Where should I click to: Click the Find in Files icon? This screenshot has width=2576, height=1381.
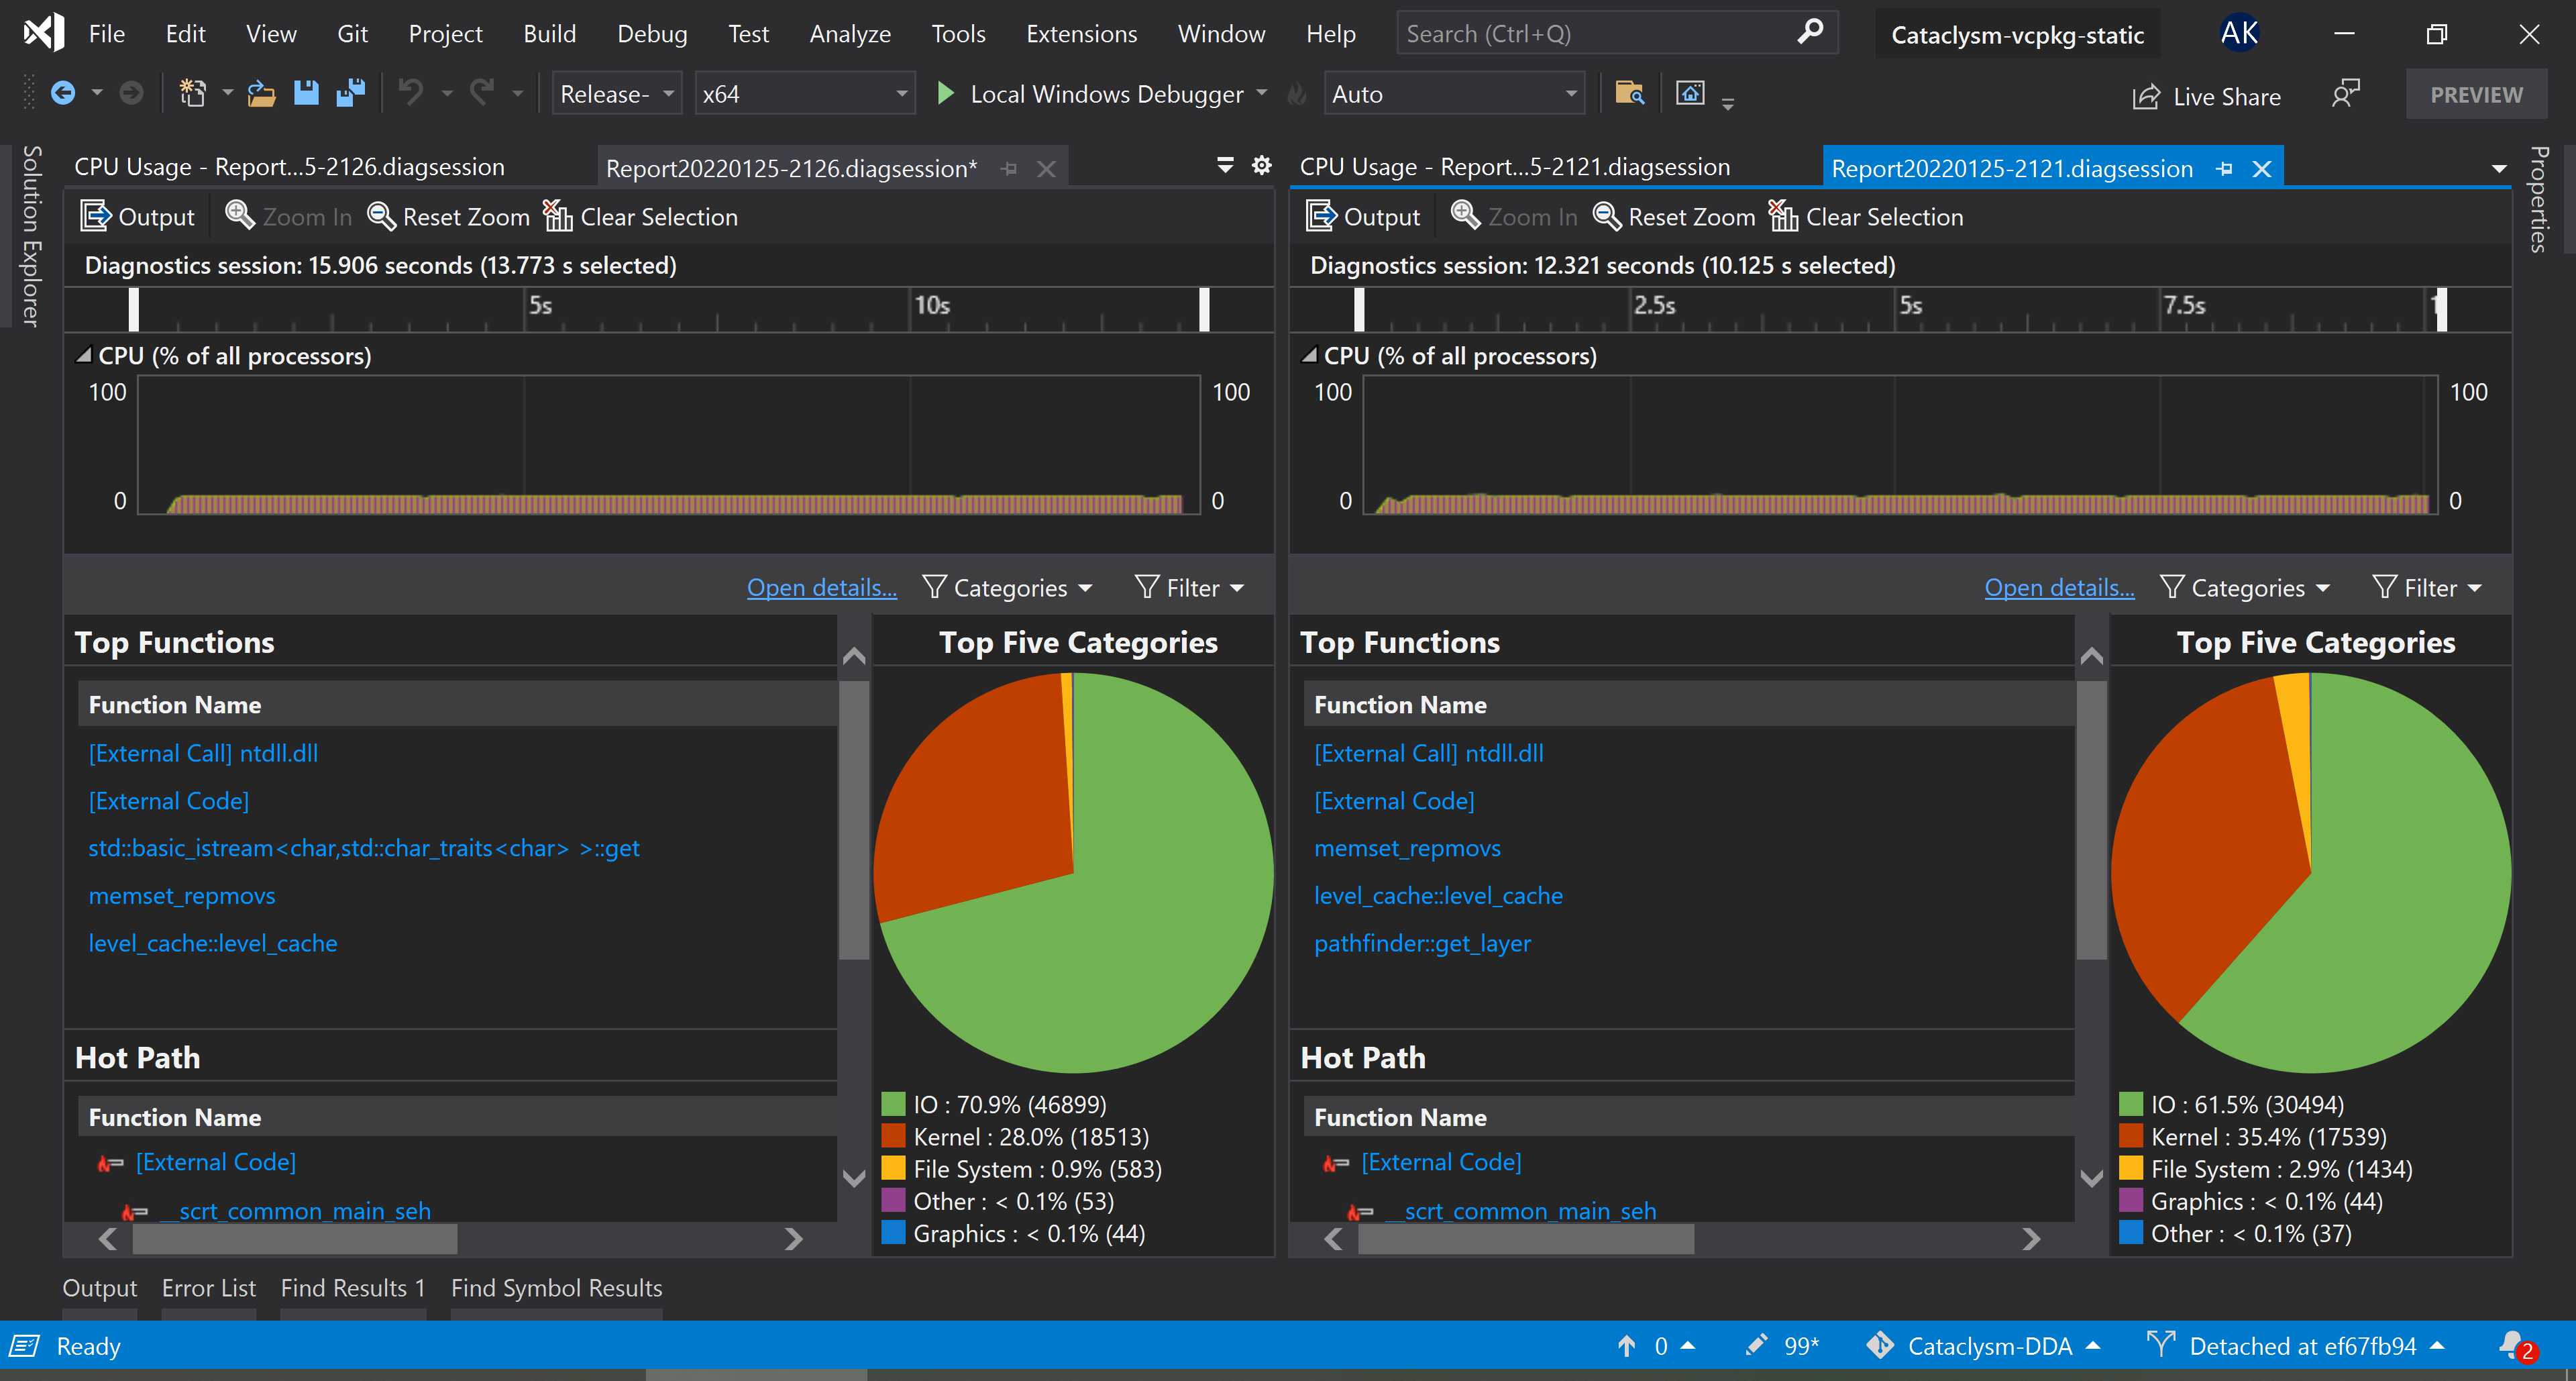click(x=1629, y=94)
